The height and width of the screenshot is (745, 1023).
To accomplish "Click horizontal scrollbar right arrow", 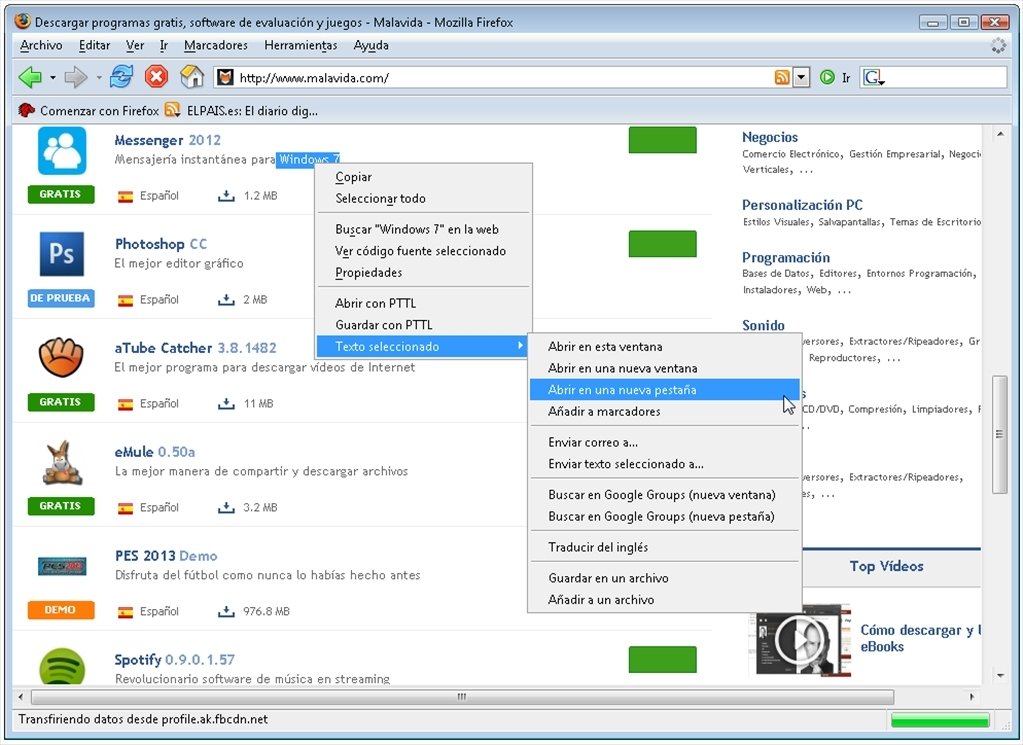I will point(972,697).
